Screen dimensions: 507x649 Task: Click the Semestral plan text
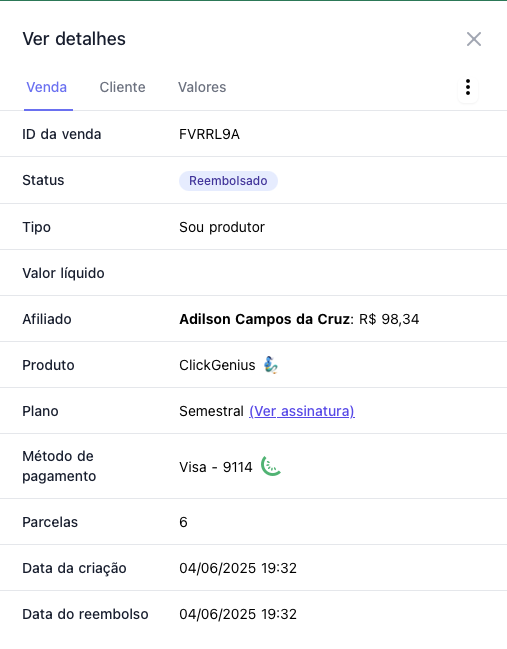pos(211,411)
